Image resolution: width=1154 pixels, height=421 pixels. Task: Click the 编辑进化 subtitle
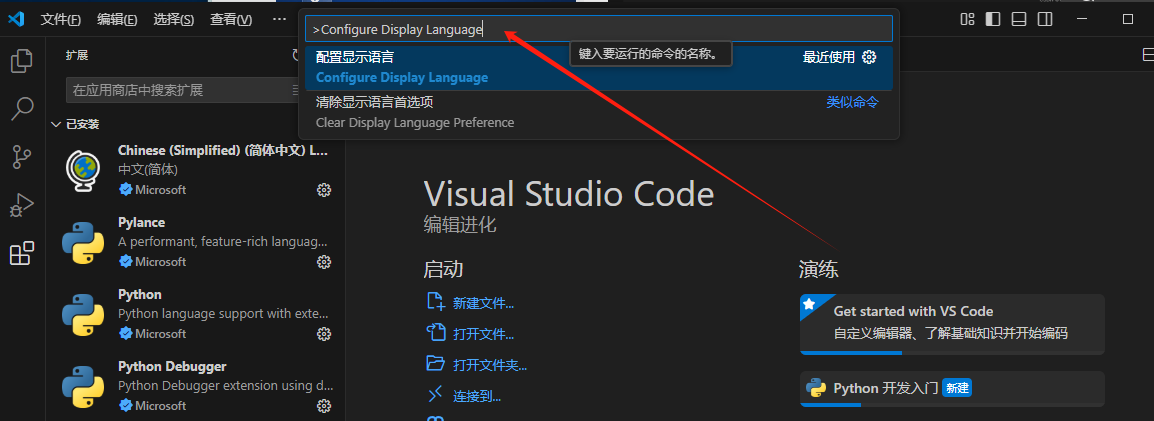pyautogui.click(x=460, y=224)
